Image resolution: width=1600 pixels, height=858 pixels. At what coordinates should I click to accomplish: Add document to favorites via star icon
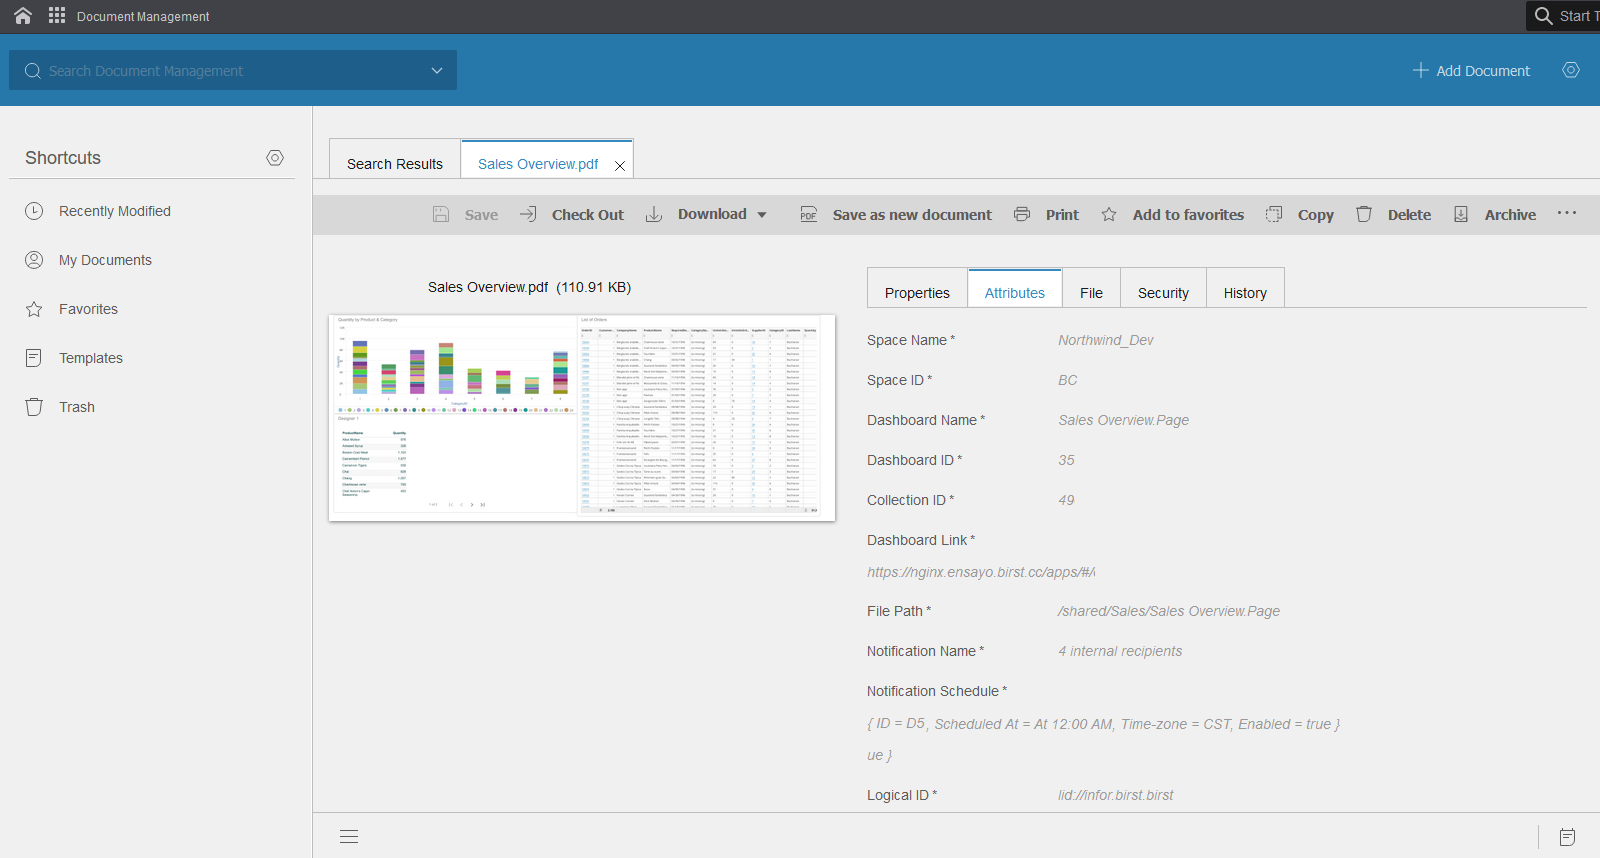pyautogui.click(x=1109, y=214)
